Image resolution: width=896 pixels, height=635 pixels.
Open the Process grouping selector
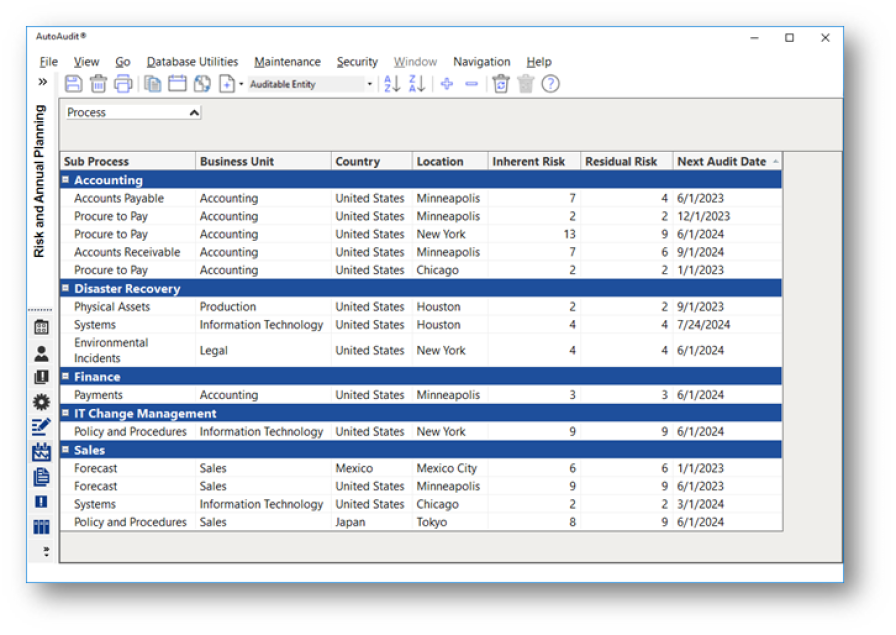coord(133,113)
